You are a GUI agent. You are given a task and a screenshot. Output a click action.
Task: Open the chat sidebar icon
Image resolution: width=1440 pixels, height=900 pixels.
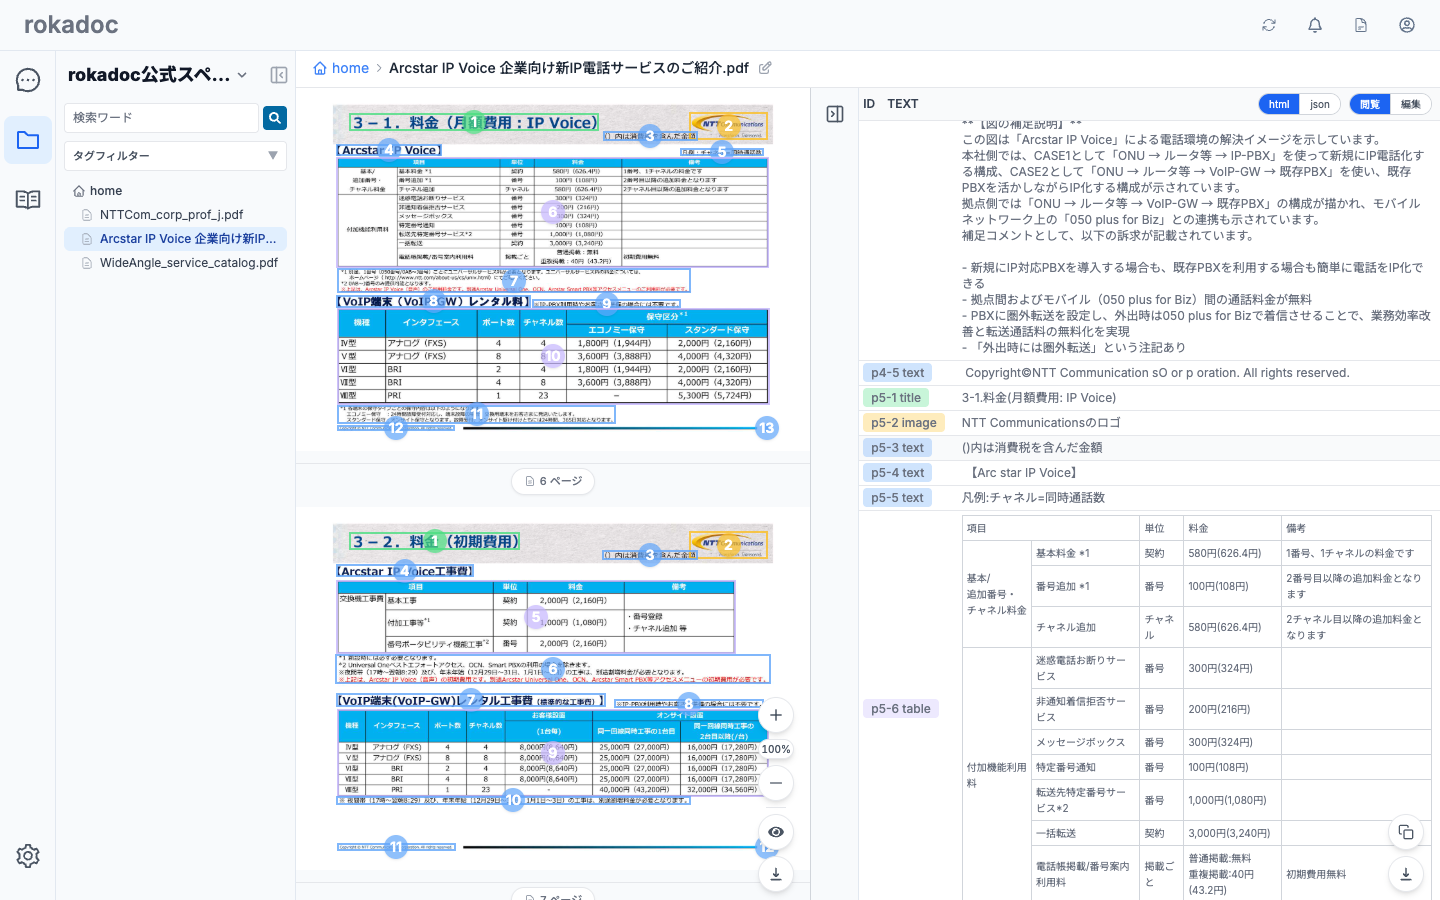28,80
